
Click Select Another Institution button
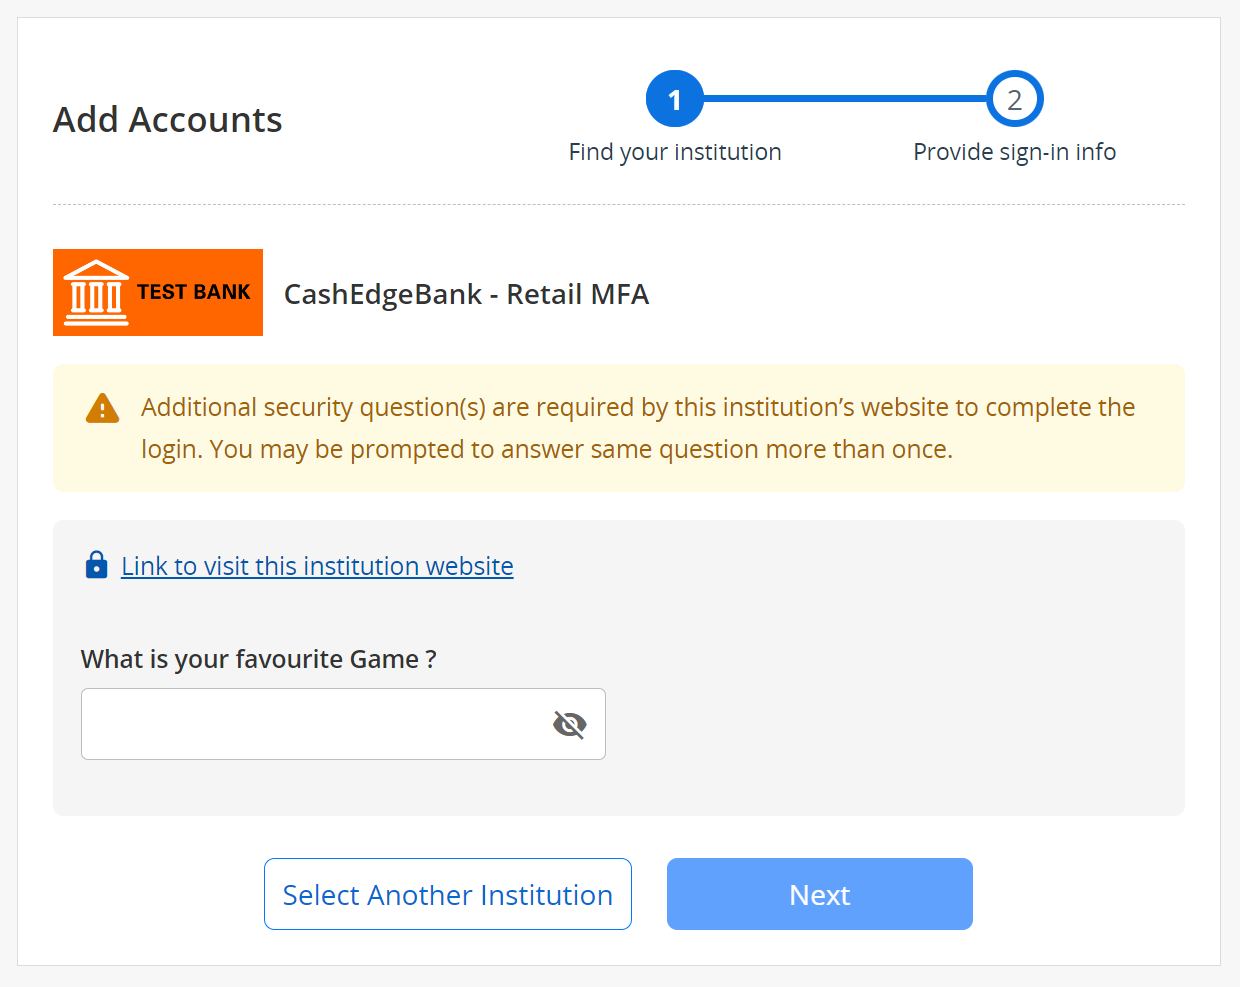point(447,894)
